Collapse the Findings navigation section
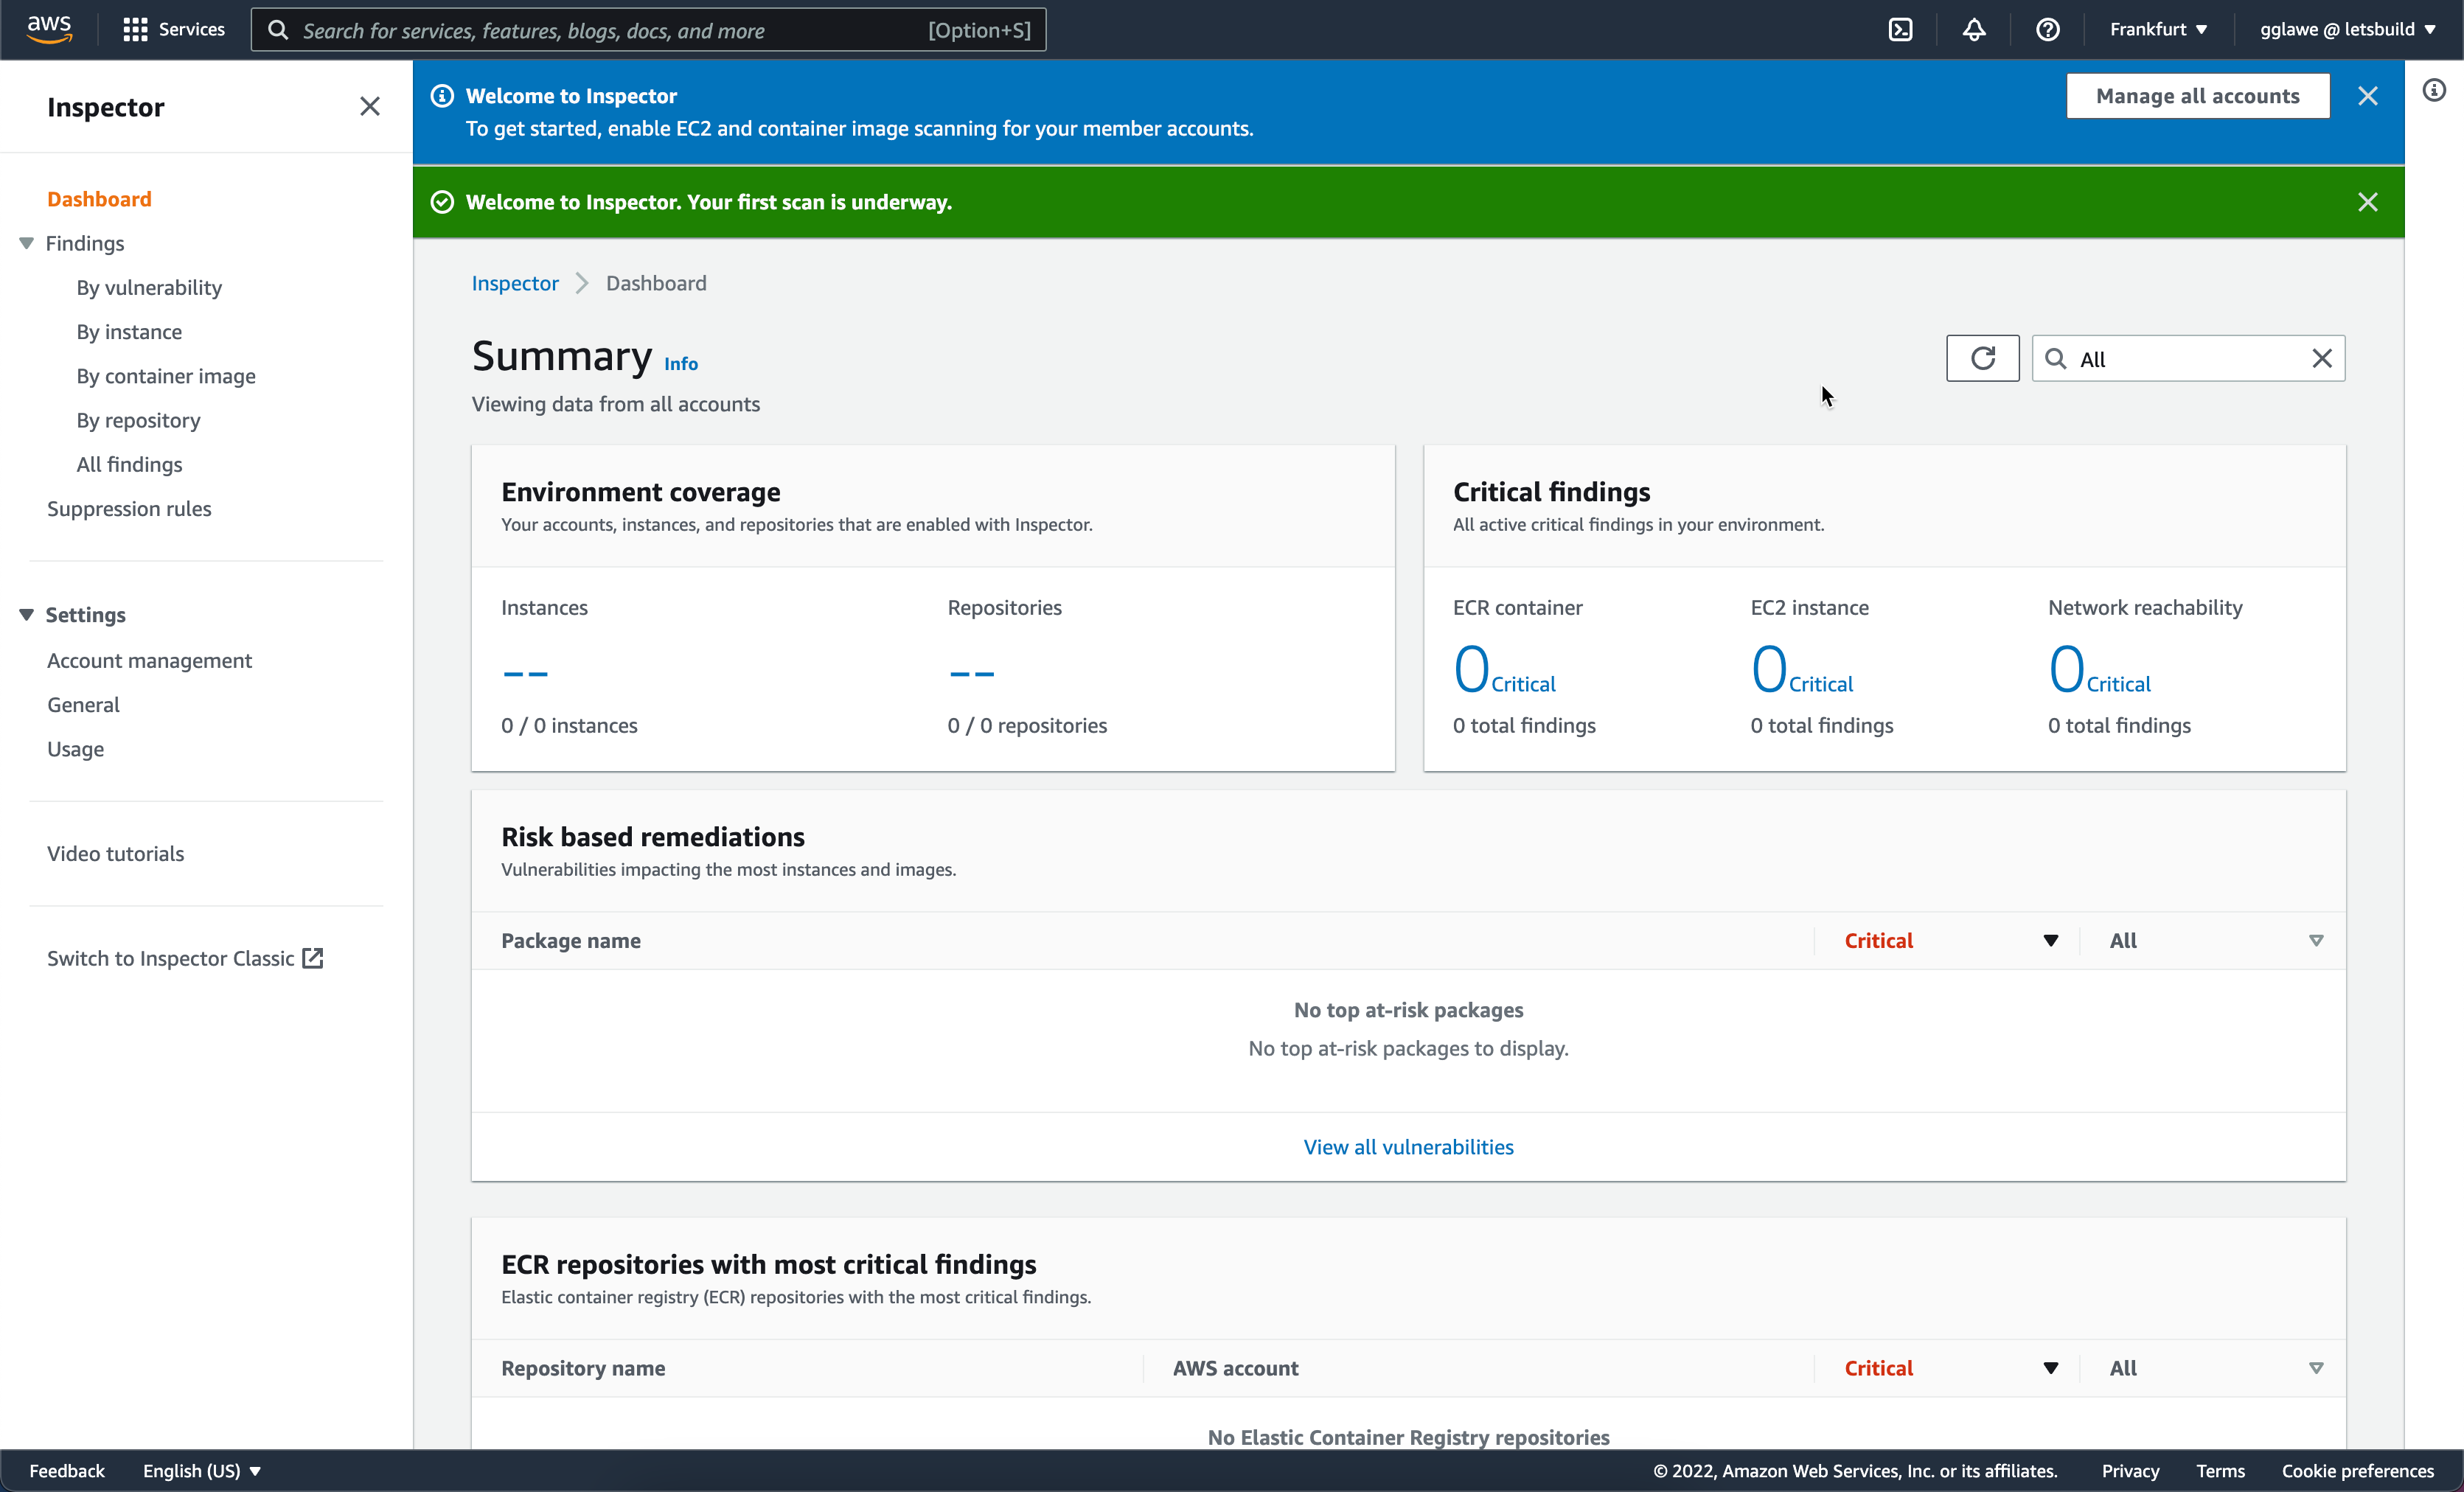This screenshot has width=2464, height=1492. tap(27, 243)
